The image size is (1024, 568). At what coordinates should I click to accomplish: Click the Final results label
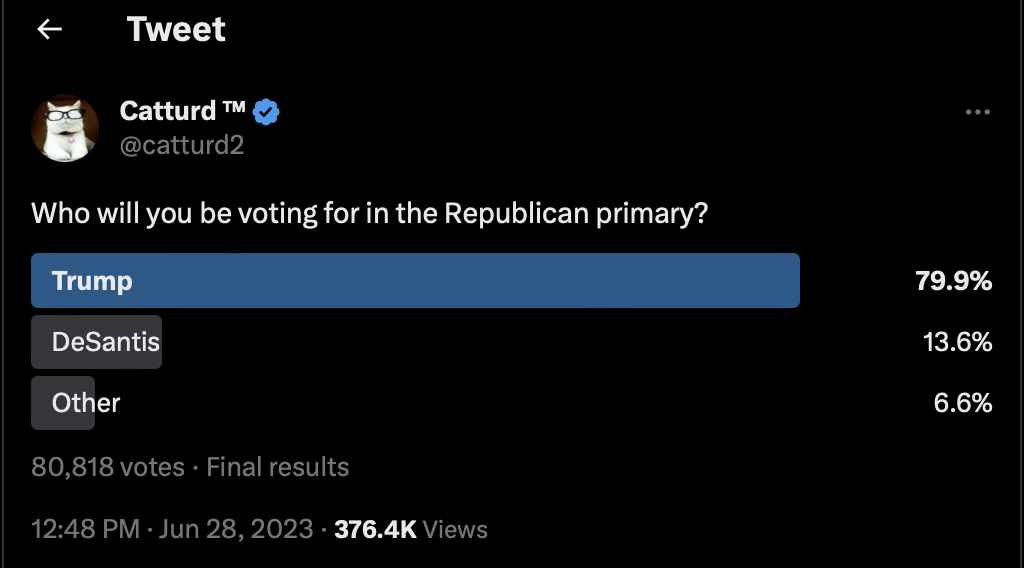pyautogui.click(x=278, y=467)
